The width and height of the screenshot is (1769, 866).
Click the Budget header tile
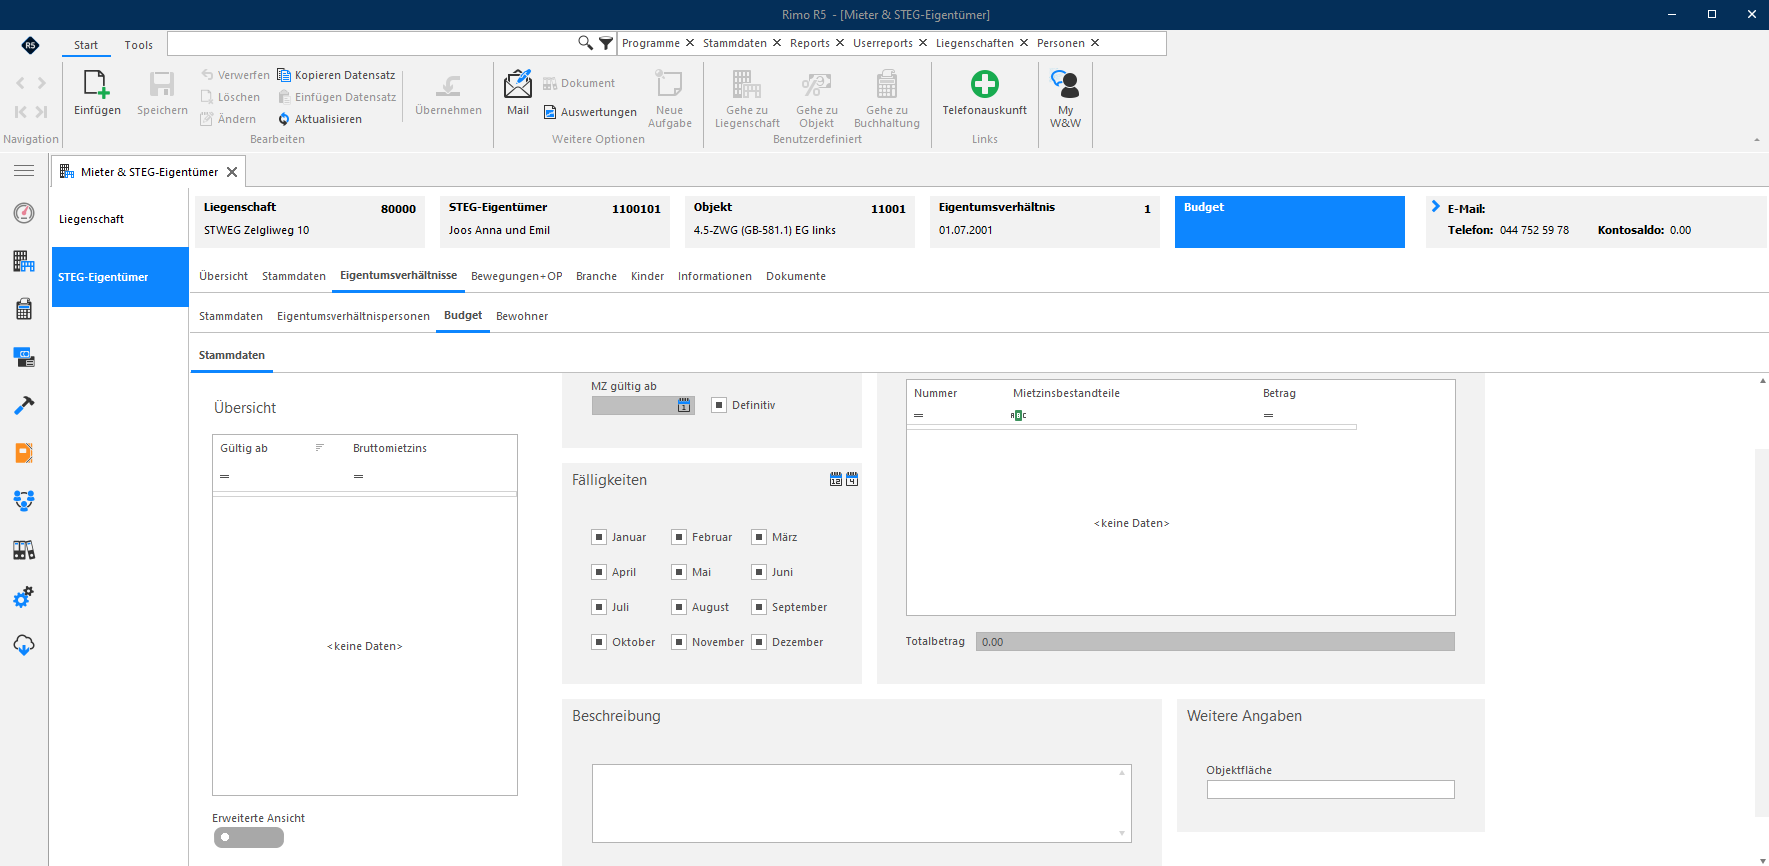tap(1290, 221)
